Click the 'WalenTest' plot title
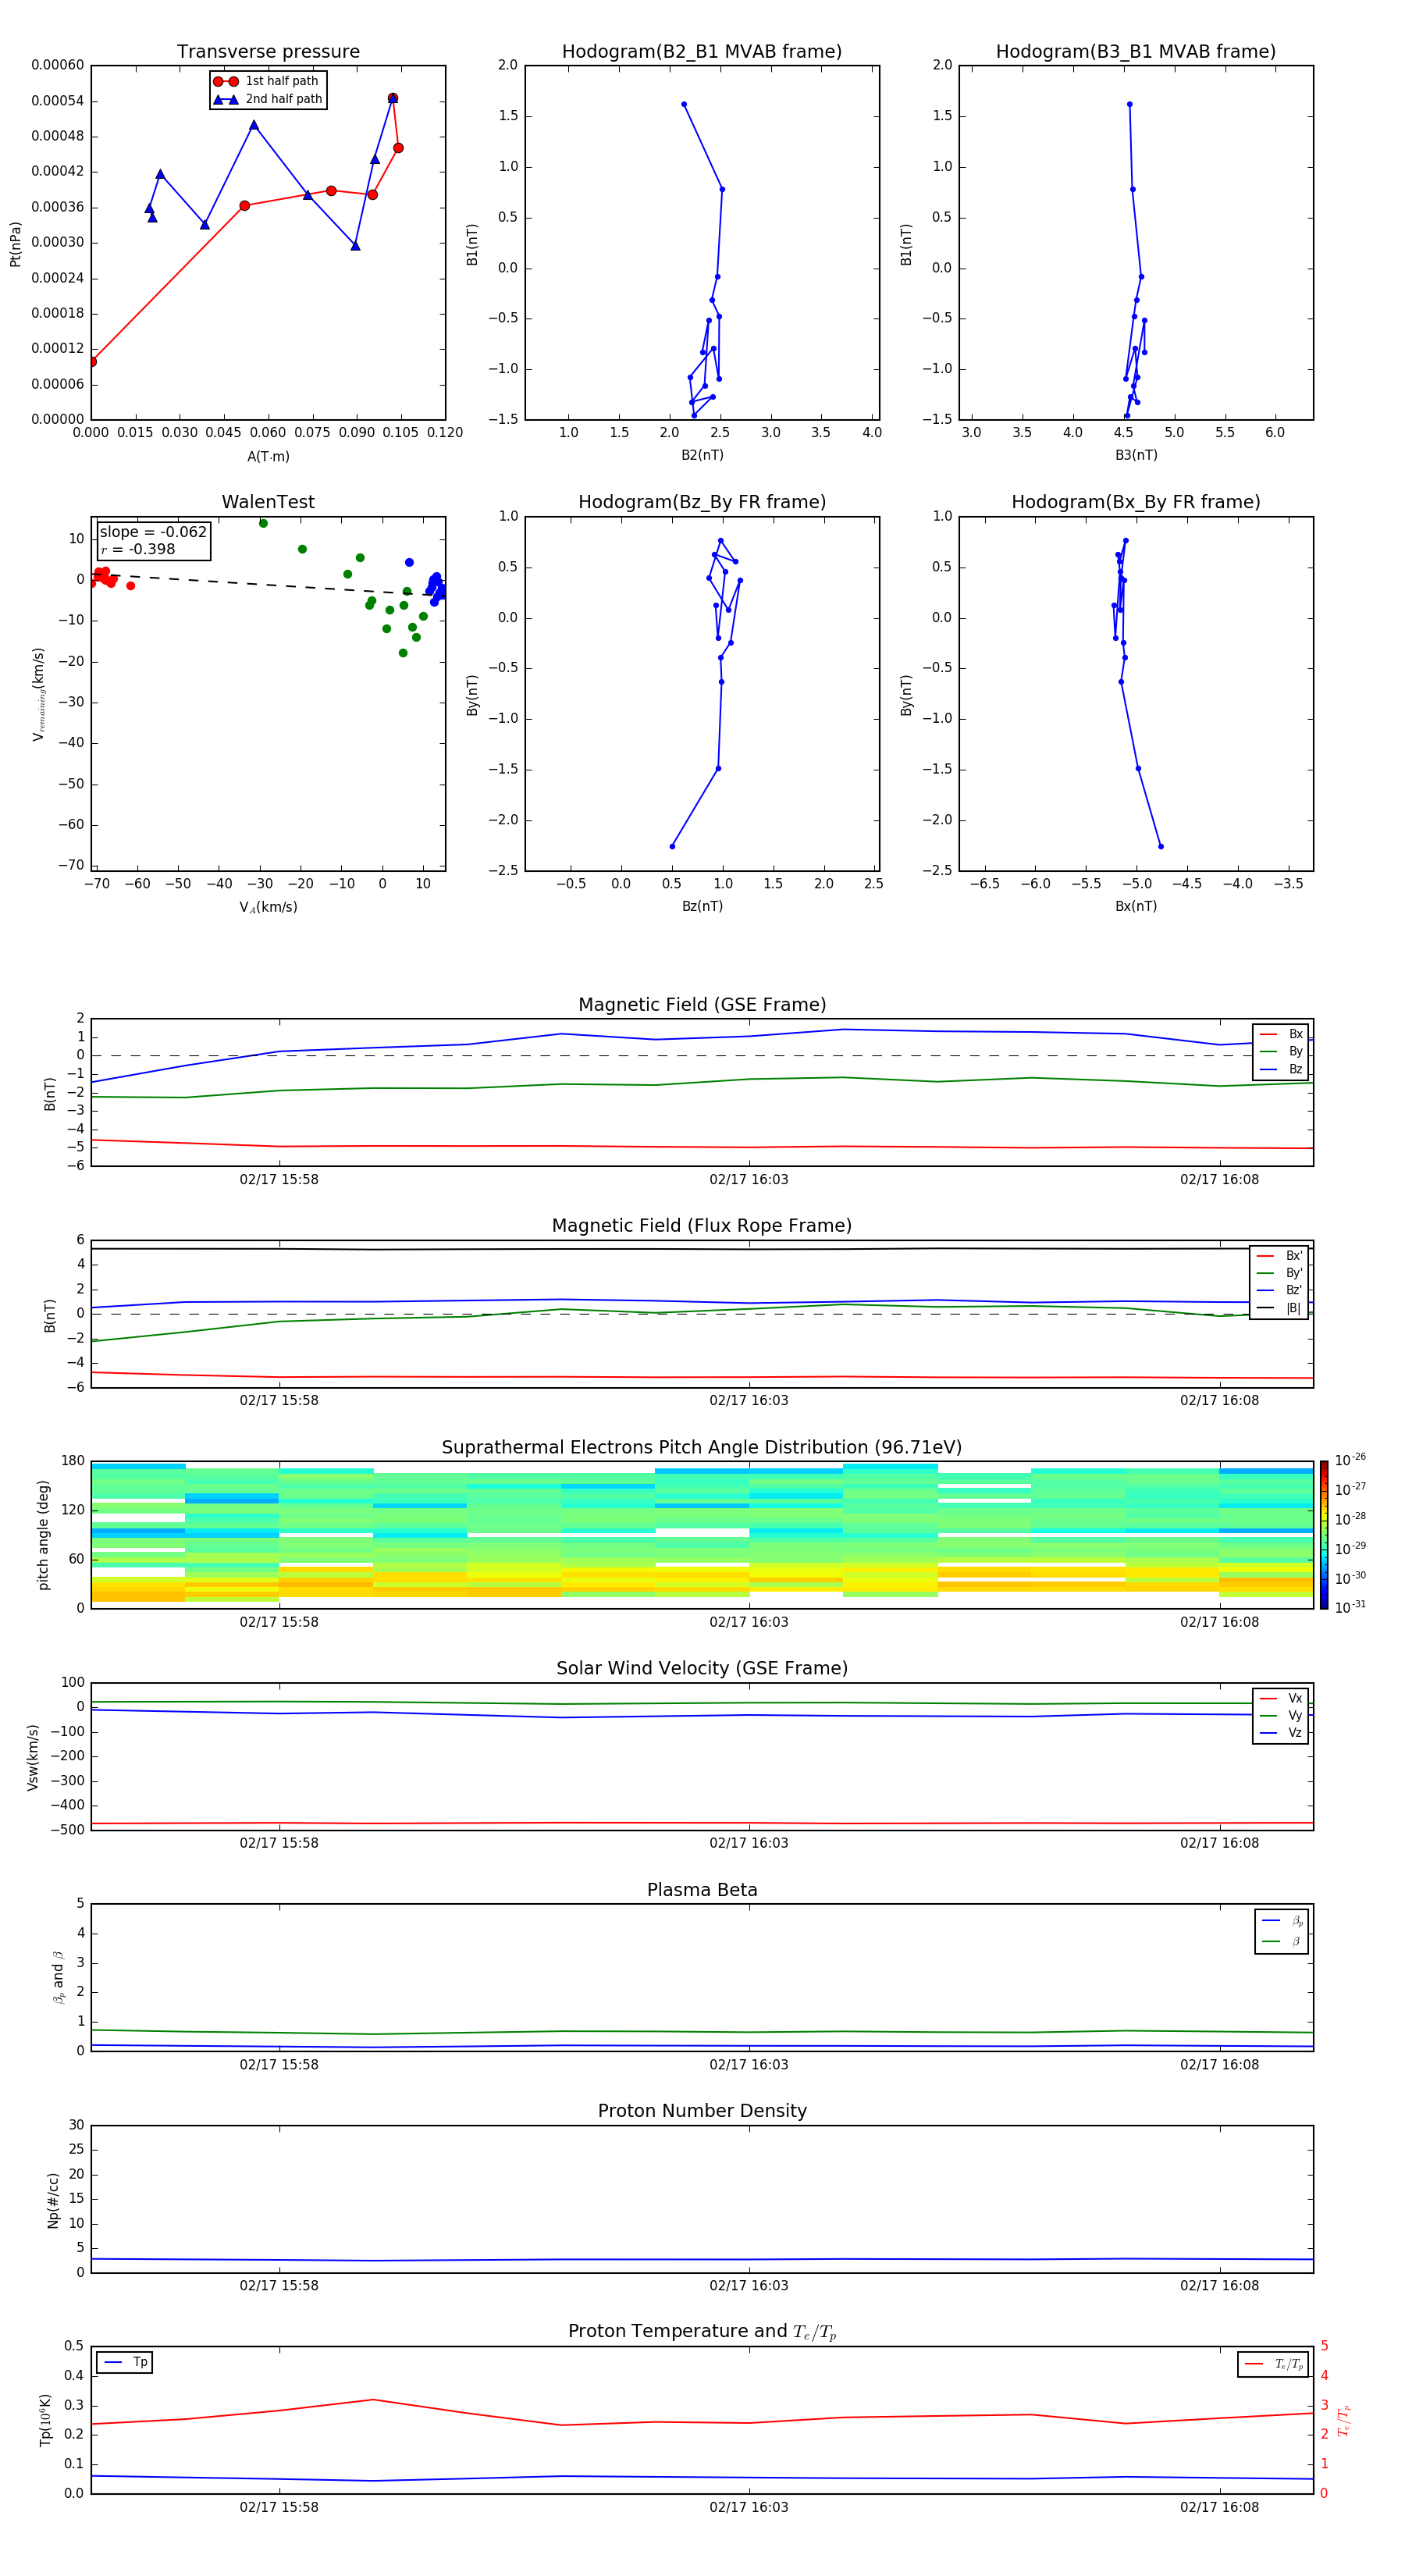This screenshot has height=2576, width=1405. coord(268,502)
